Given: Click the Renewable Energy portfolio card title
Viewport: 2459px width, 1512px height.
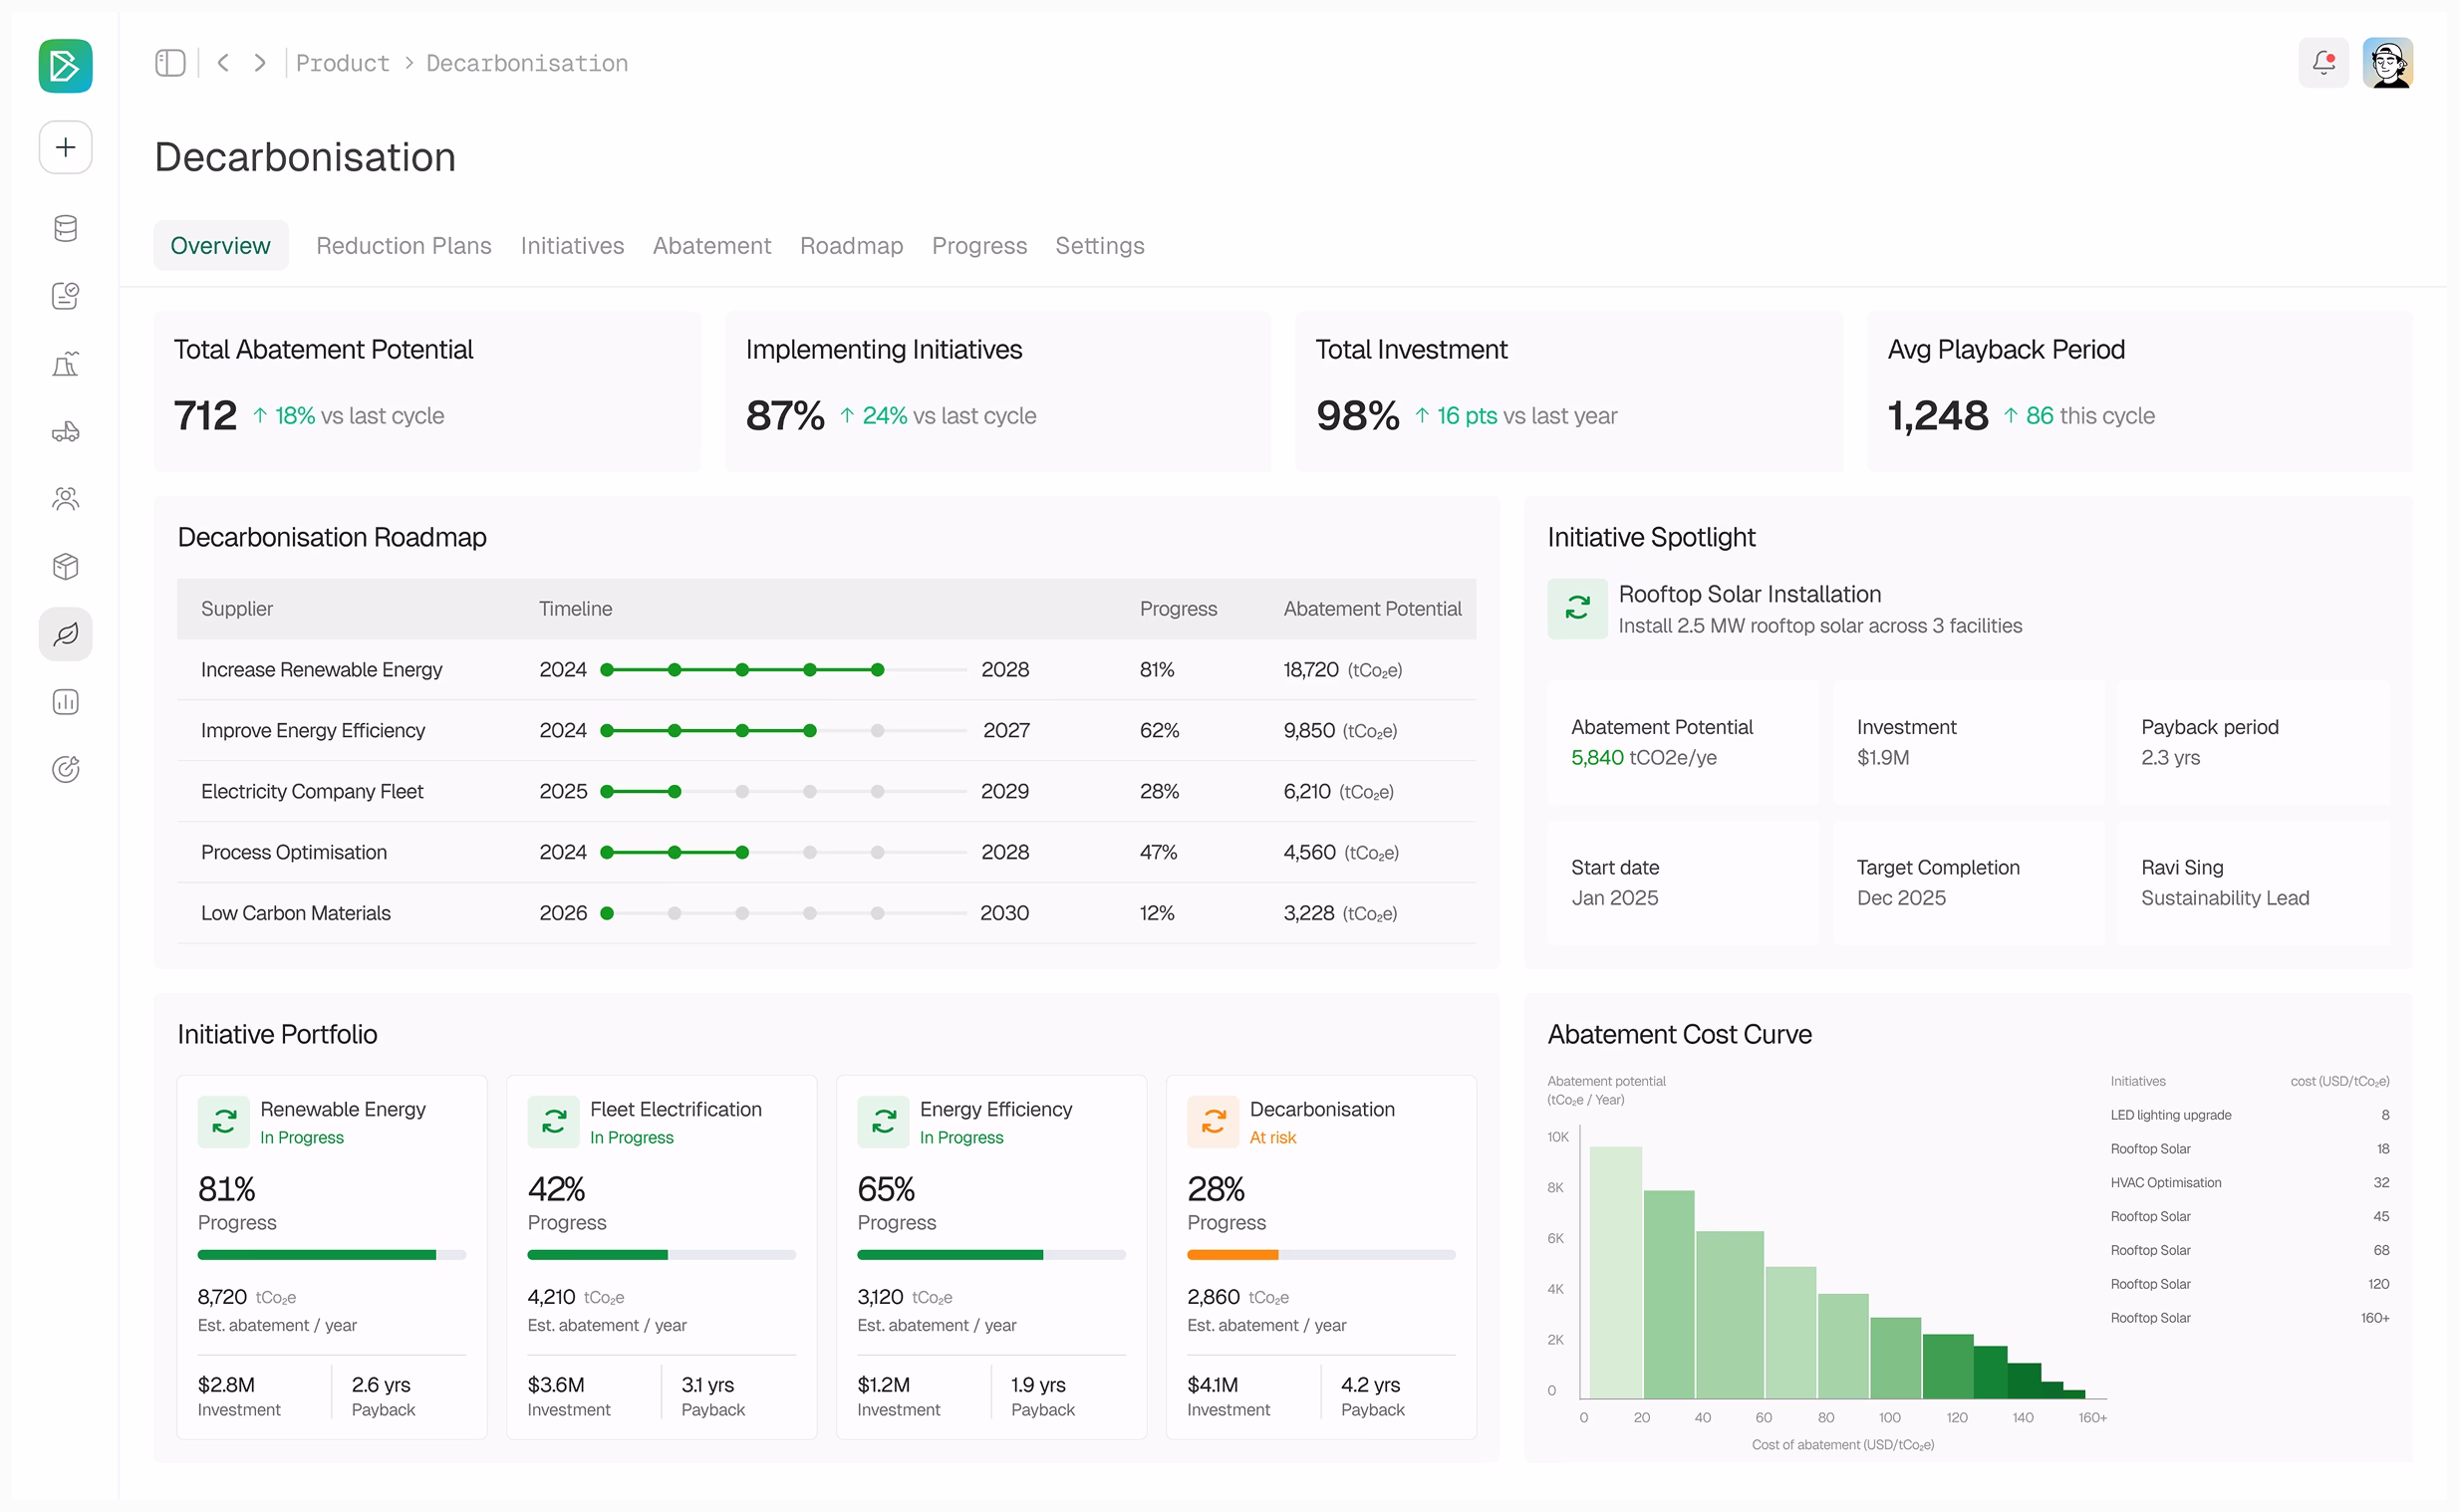Looking at the screenshot, I should click(343, 1111).
